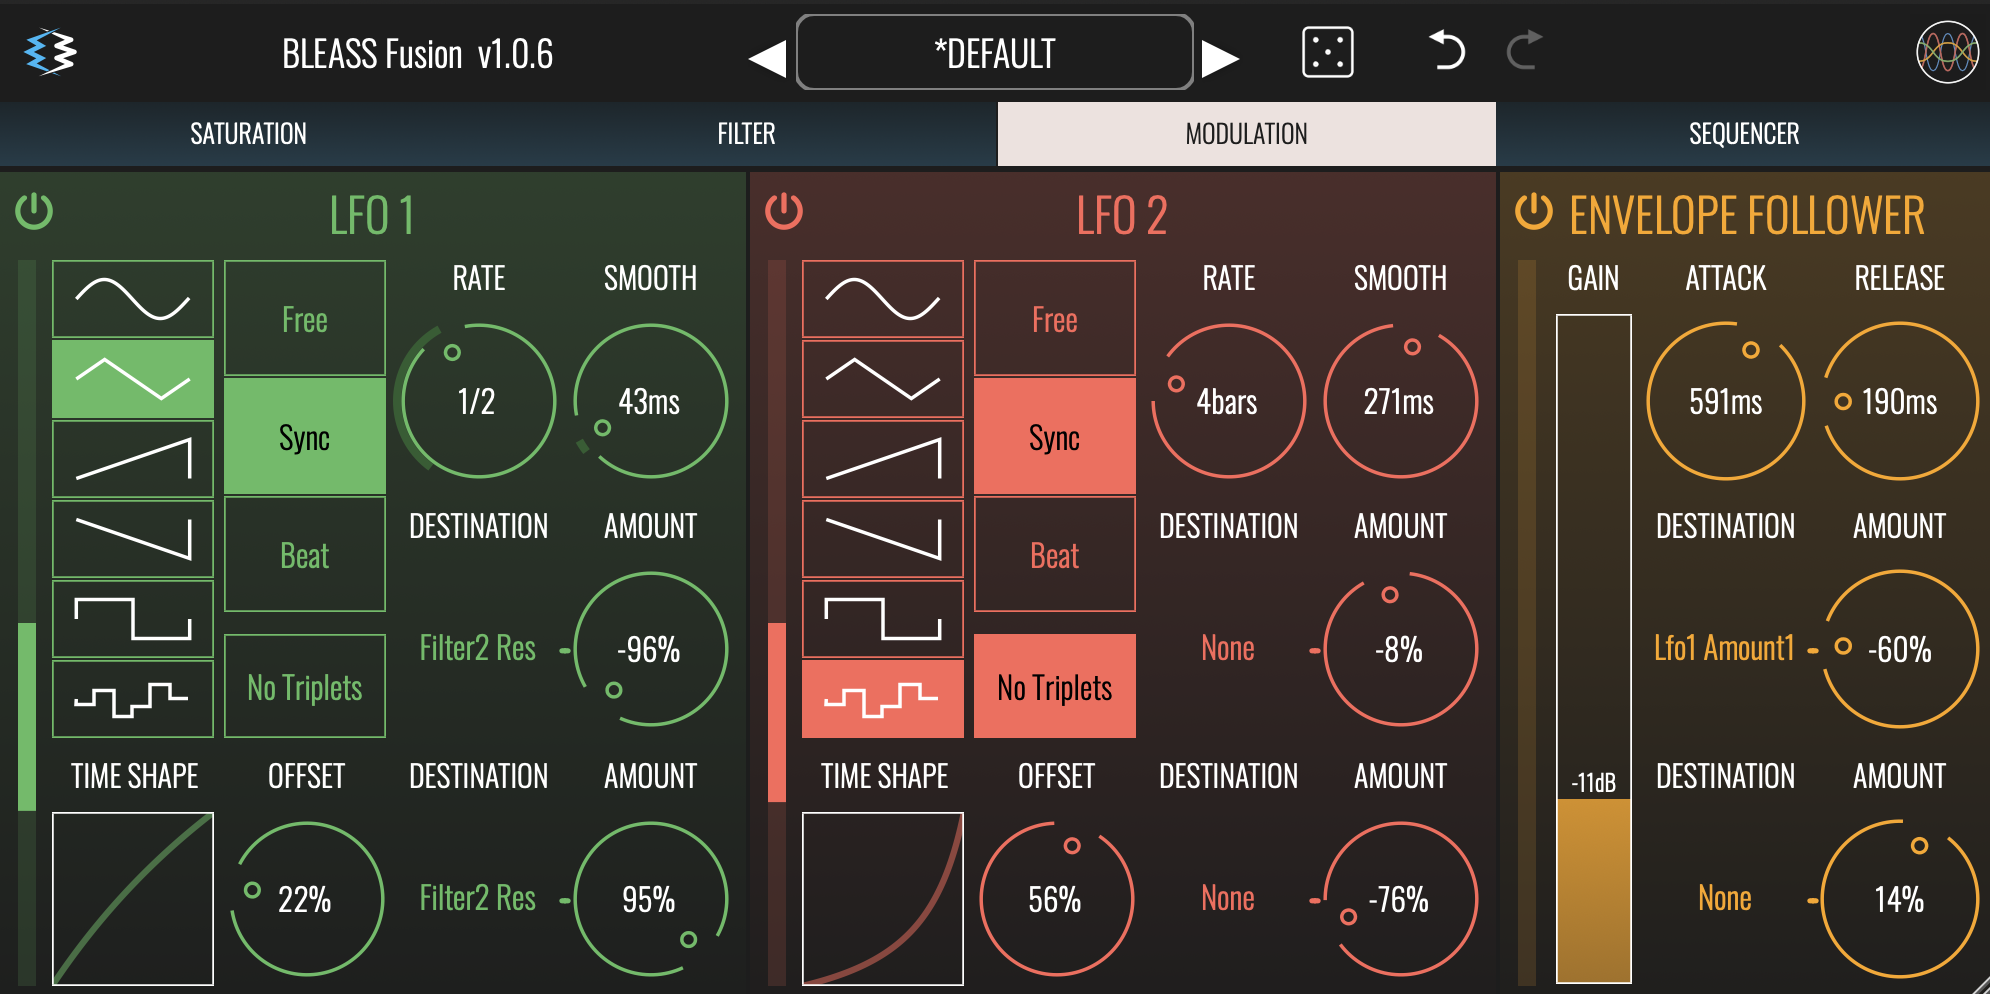
Task: Click LFO 1 offset knob 22%
Action: point(306,899)
